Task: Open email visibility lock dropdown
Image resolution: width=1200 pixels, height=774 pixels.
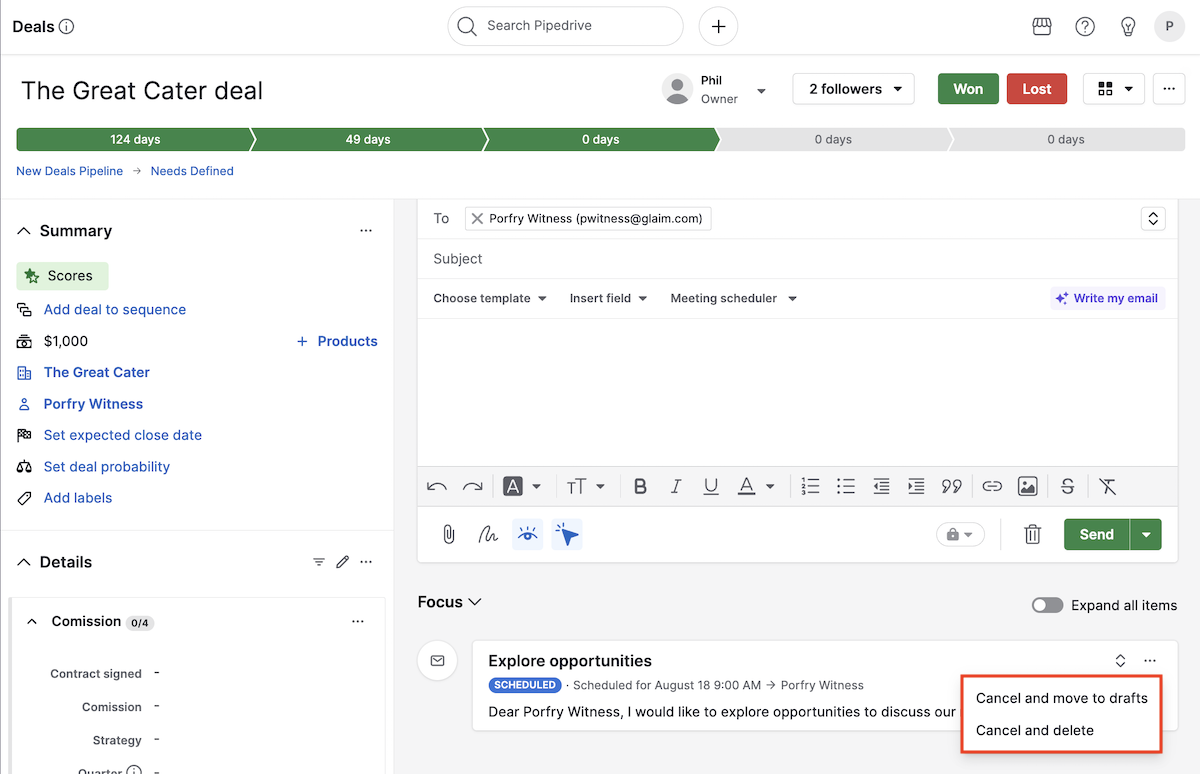Action: tap(960, 535)
